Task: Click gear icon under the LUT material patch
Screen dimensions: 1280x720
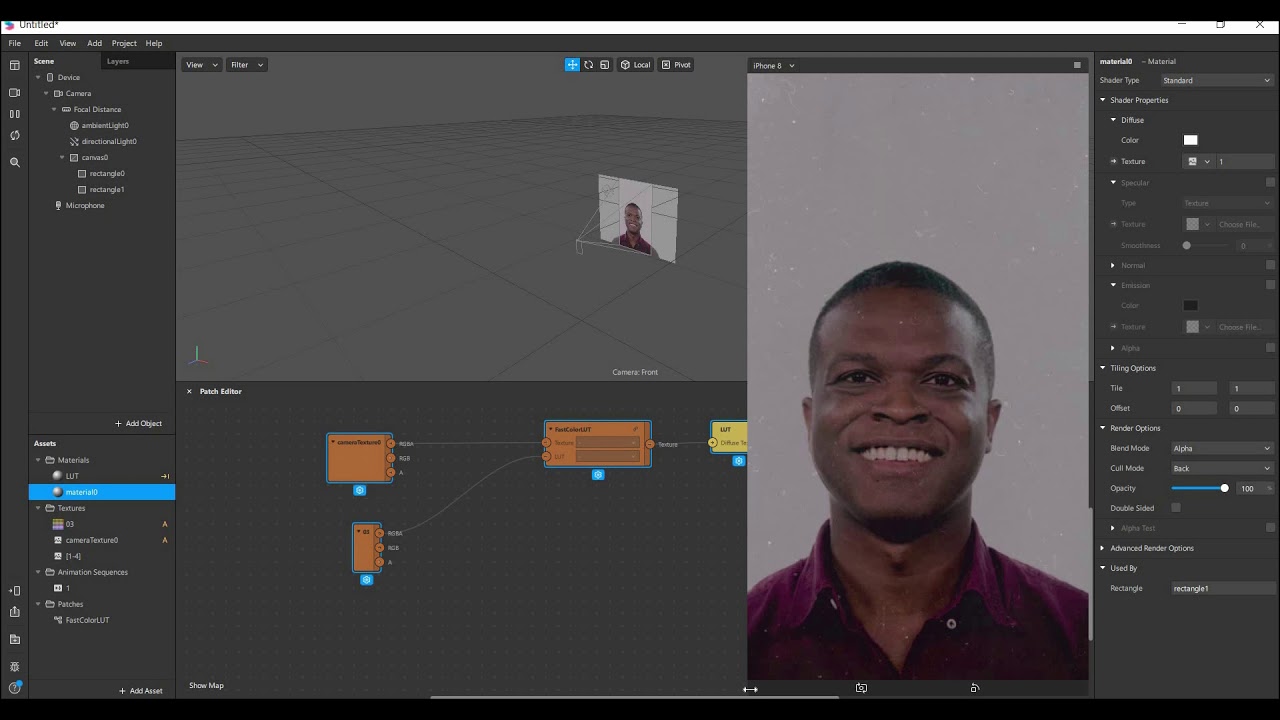Action: click(739, 461)
